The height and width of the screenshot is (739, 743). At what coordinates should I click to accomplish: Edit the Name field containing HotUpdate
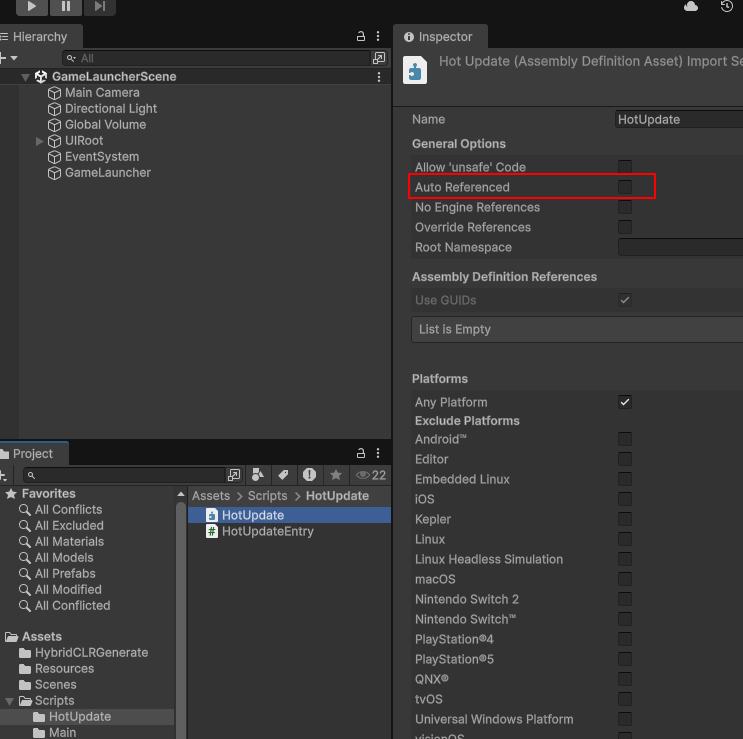pos(680,119)
